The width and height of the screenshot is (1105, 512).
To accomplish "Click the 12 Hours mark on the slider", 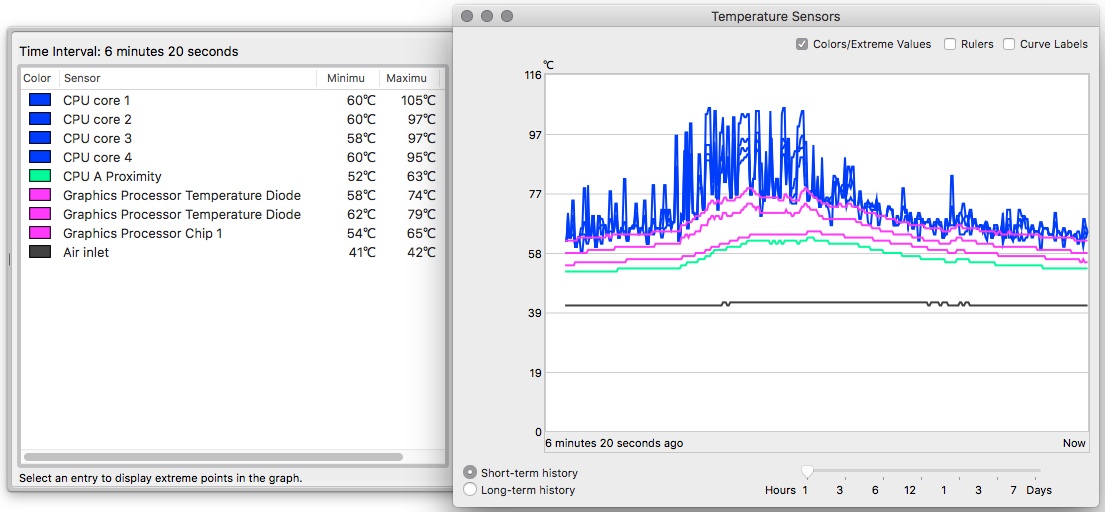I will coord(910,489).
